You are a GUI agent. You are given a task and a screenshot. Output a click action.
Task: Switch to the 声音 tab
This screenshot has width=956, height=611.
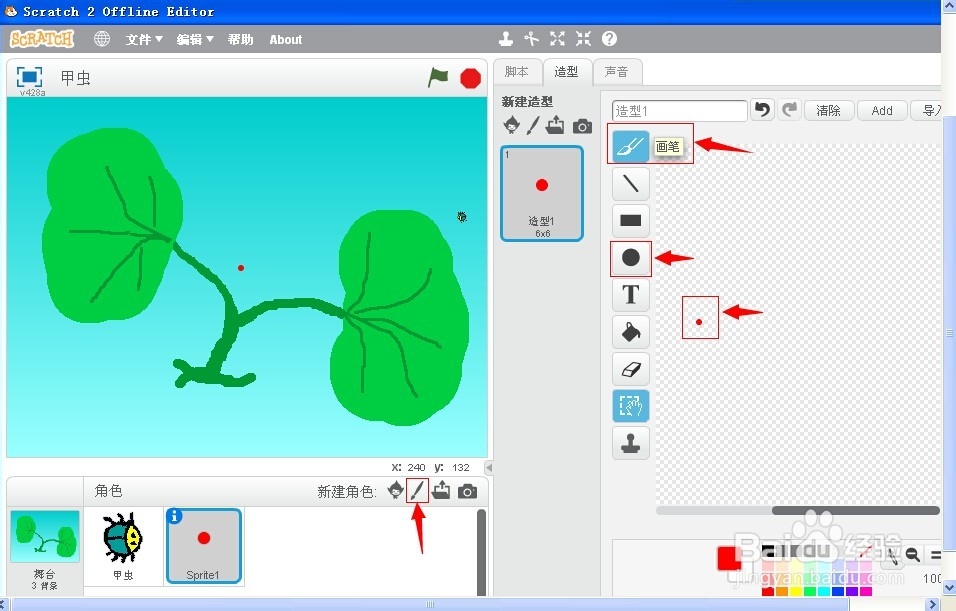tap(616, 72)
